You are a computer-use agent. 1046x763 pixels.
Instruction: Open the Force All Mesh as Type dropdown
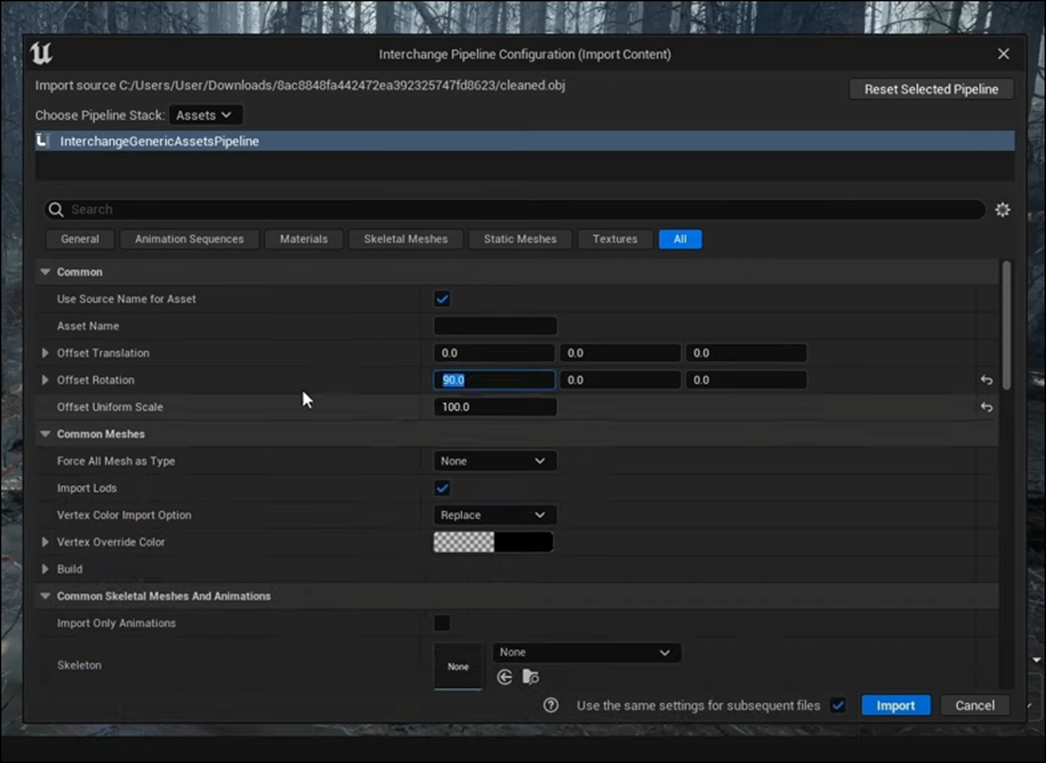coord(494,461)
